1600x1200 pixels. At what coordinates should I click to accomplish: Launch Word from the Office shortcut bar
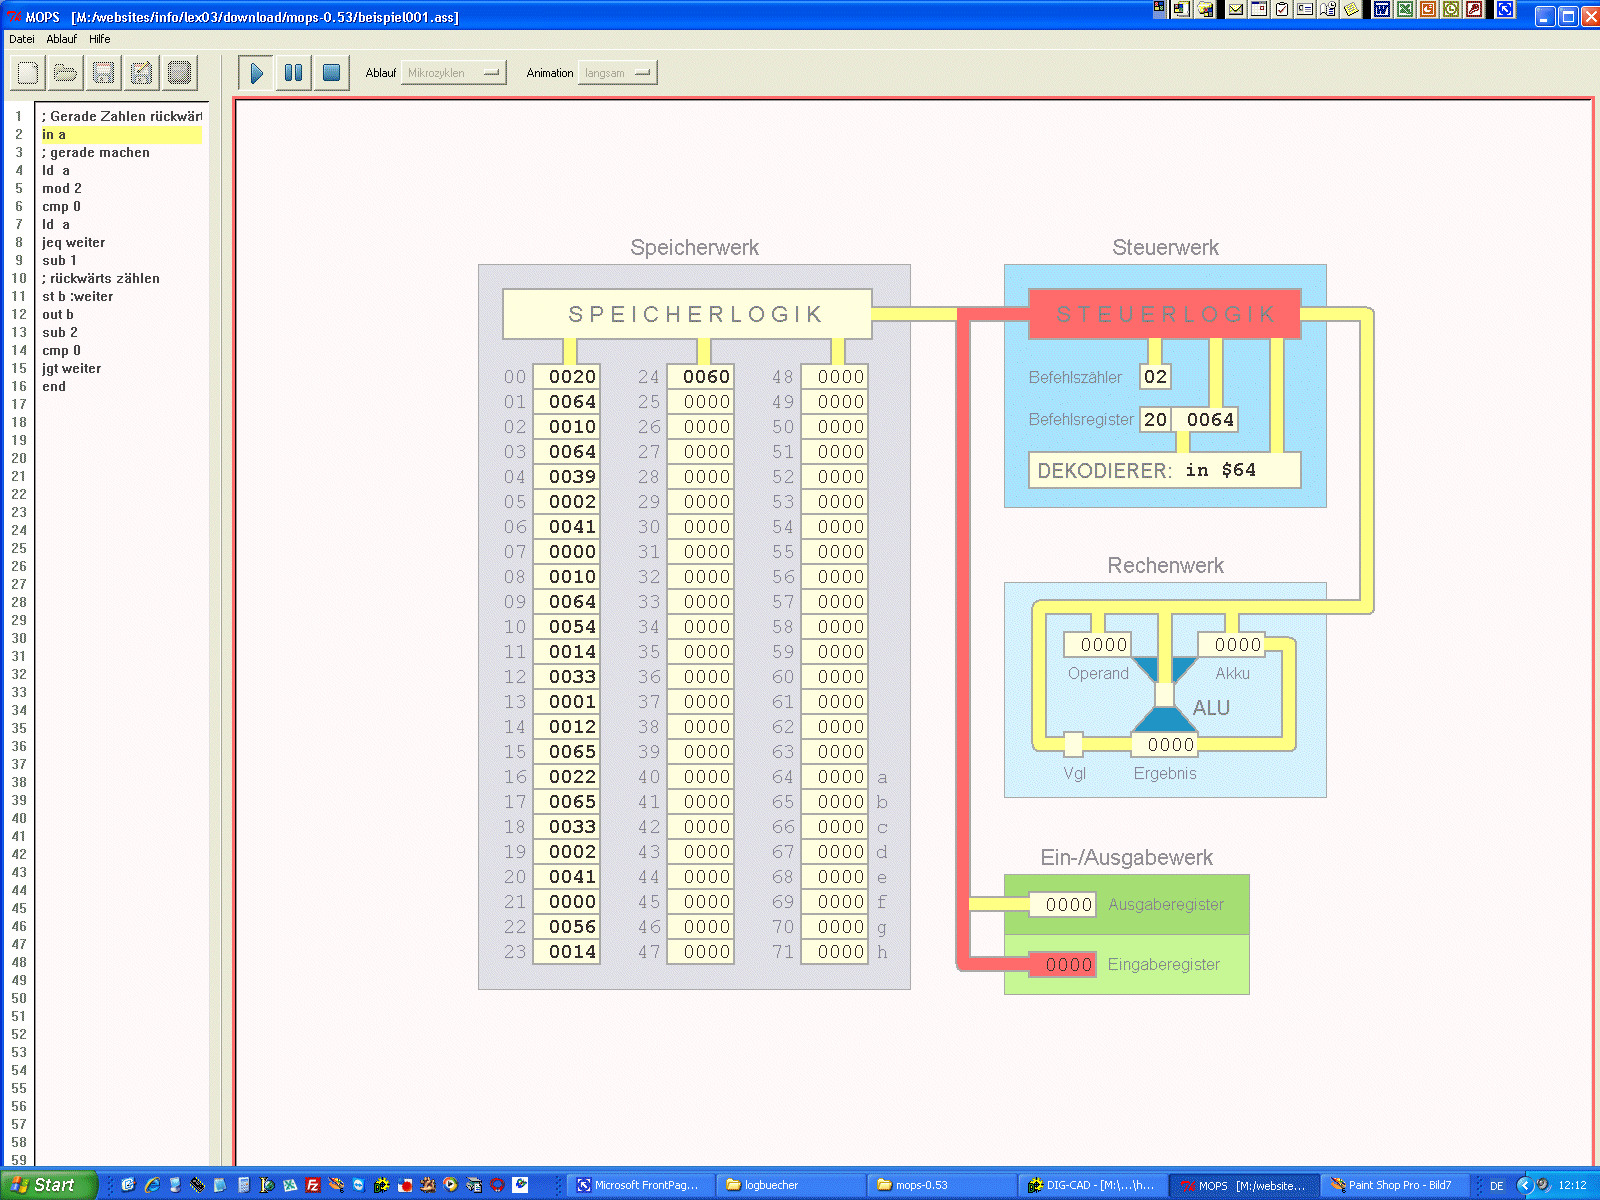1382,10
